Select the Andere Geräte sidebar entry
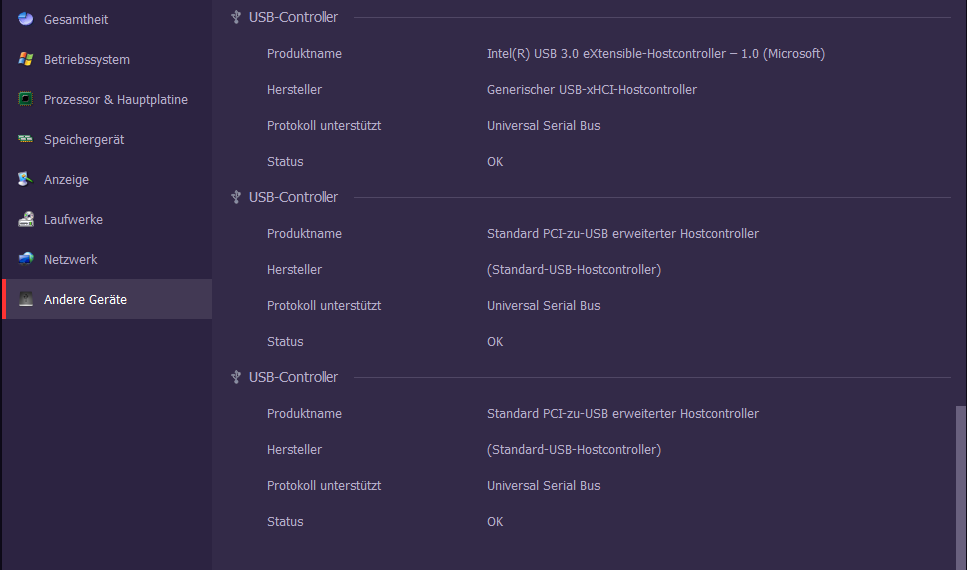The image size is (967, 570). click(x=85, y=299)
